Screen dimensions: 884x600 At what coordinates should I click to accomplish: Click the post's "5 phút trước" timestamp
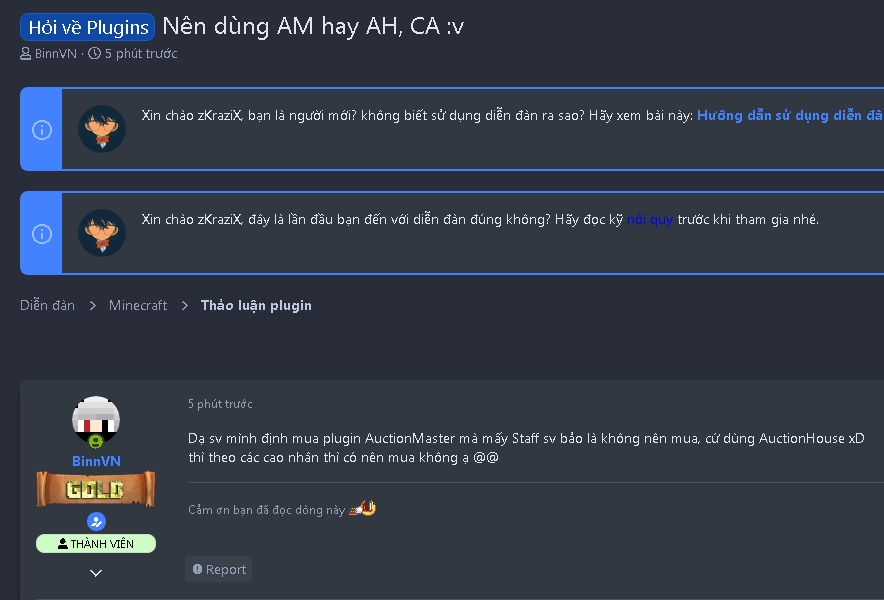(220, 405)
